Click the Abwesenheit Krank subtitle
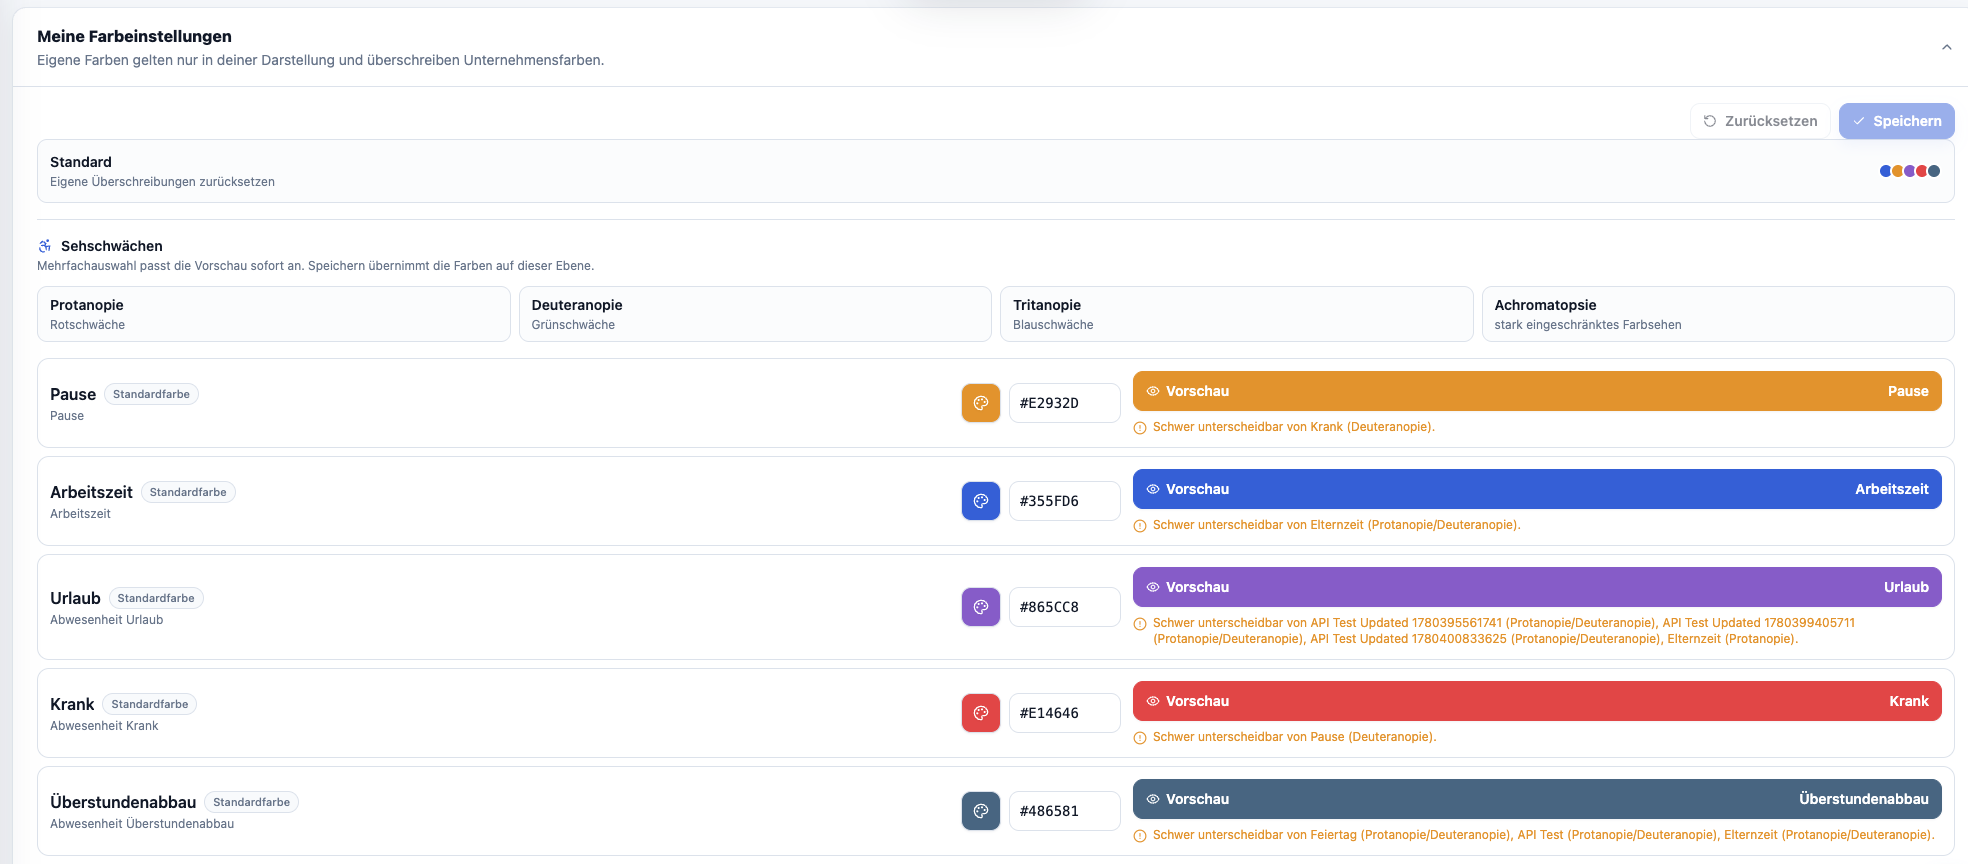This screenshot has height=864, width=1968. pos(104,726)
